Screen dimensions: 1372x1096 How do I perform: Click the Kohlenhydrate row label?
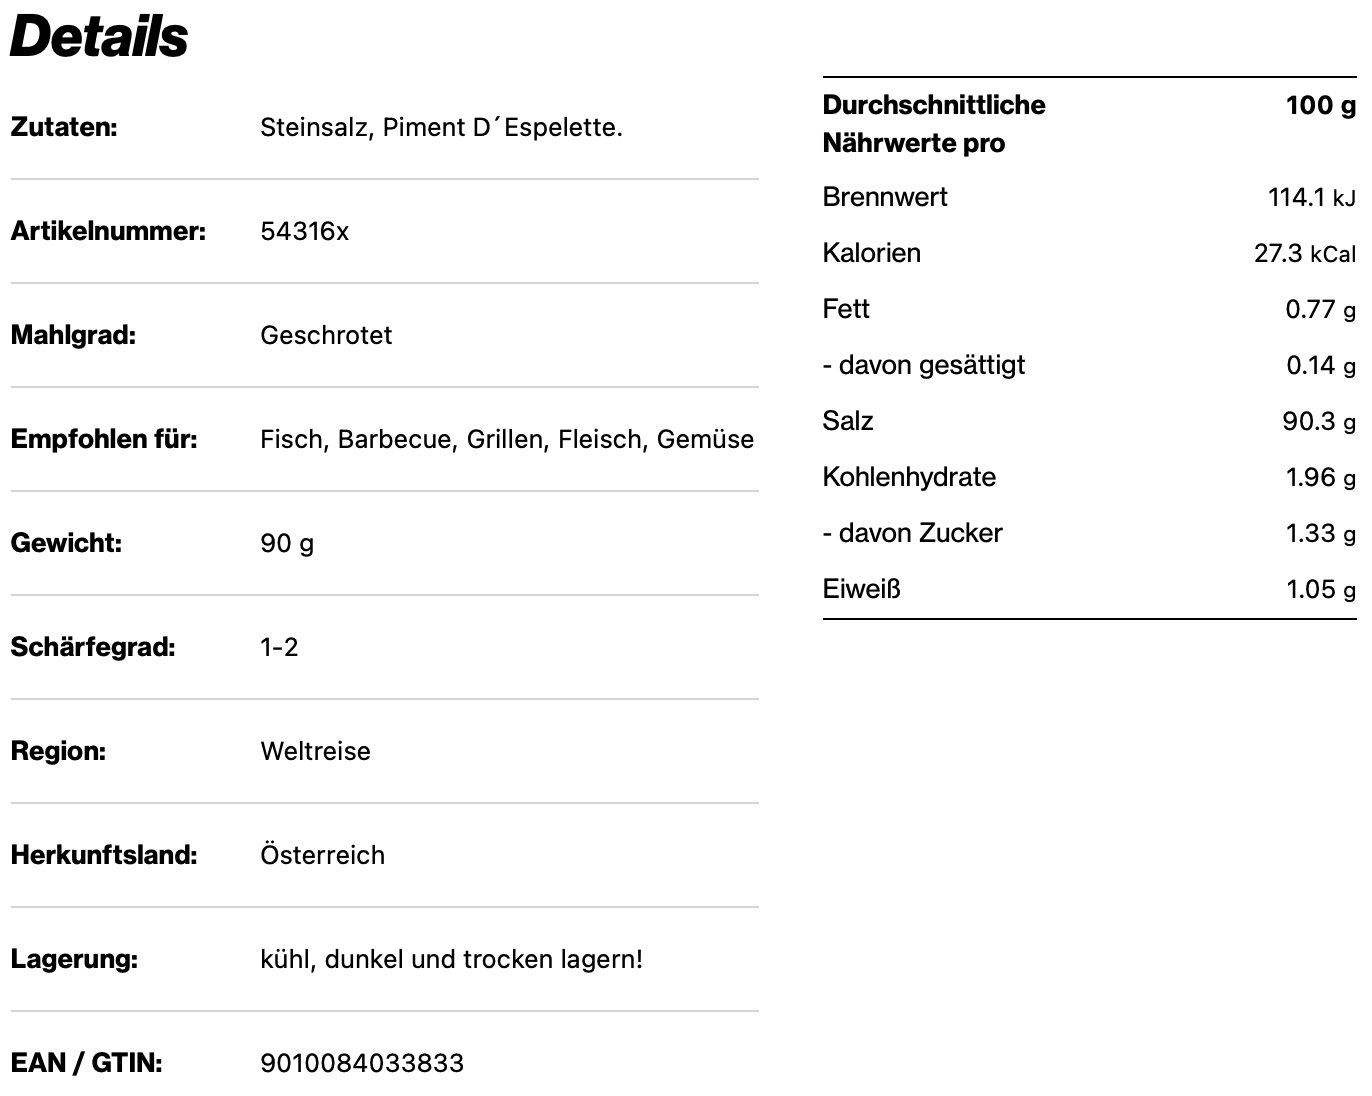[909, 477]
